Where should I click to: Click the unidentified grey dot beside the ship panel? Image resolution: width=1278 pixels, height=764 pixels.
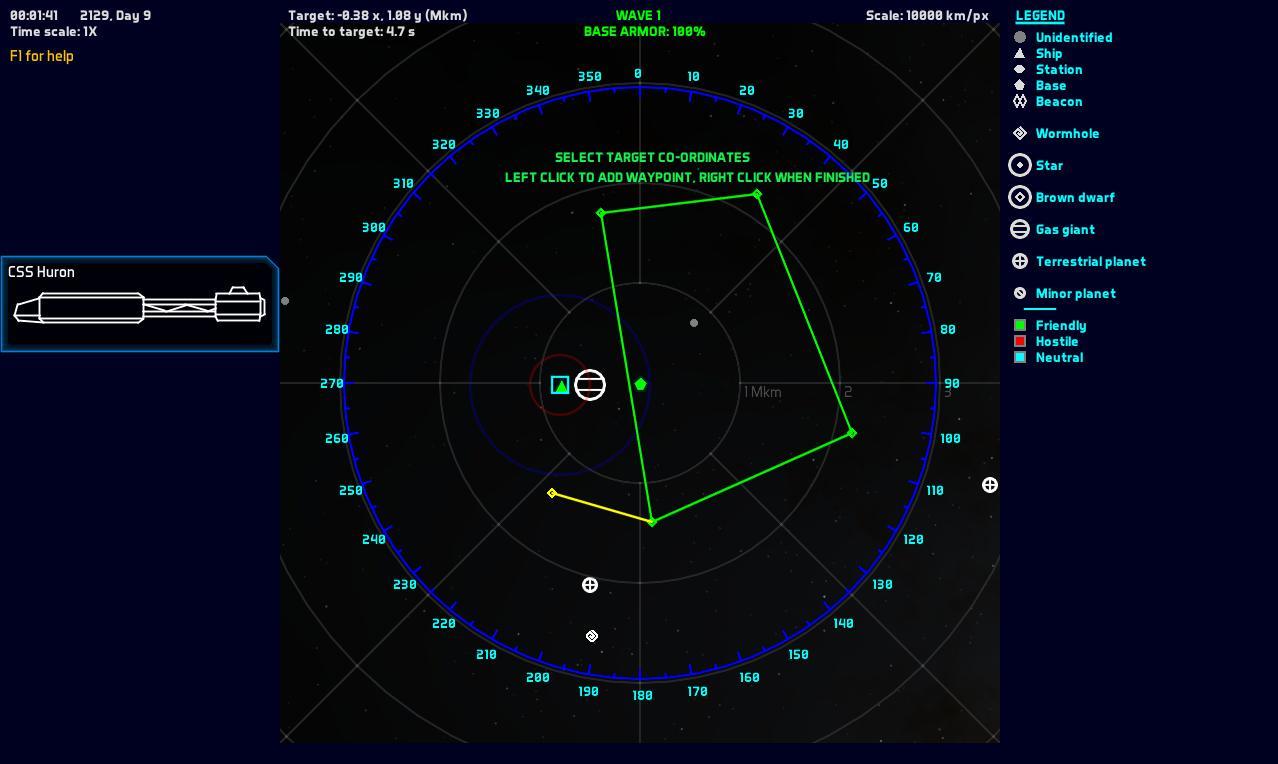(285, 301)
